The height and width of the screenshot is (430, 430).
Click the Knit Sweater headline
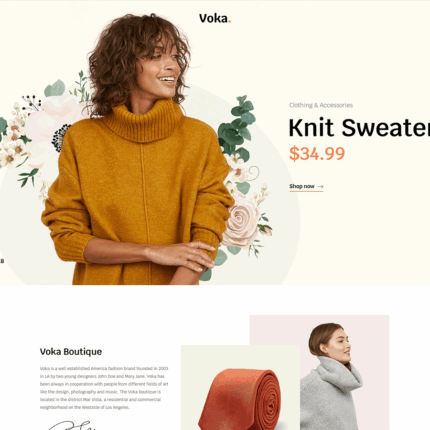click(x=359, y=128)
